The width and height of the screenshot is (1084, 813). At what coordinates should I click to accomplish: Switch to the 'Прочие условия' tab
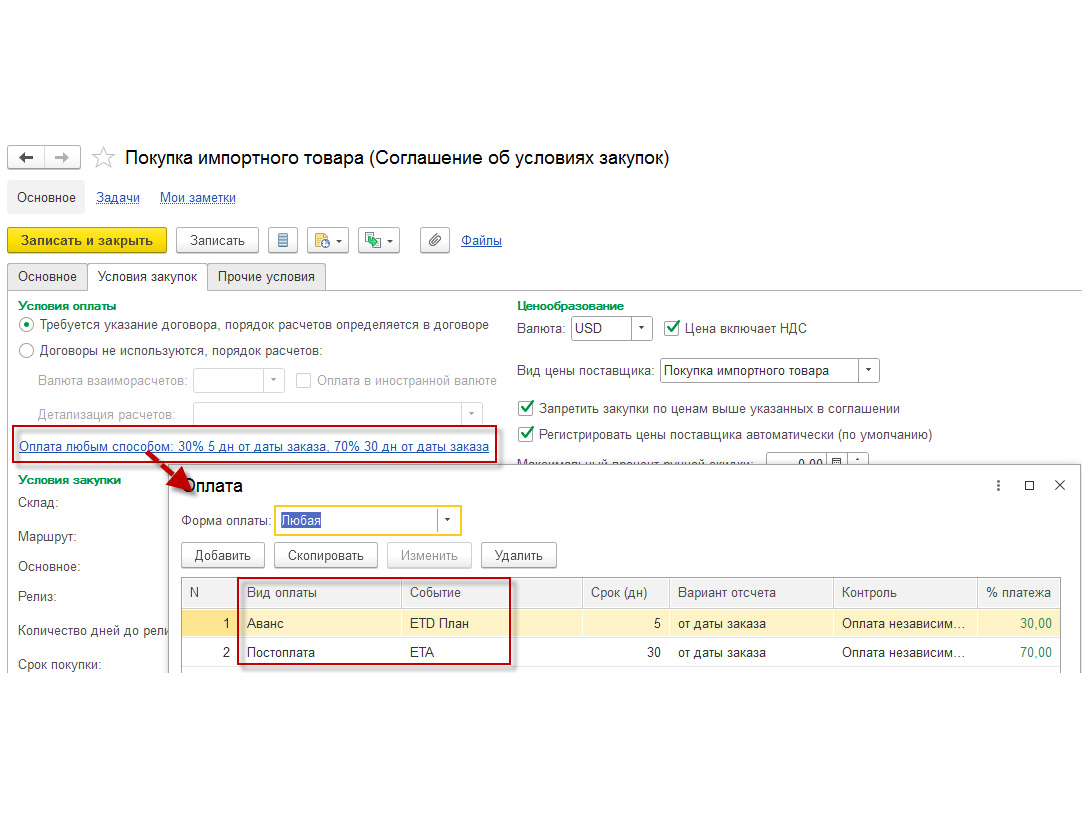pos(266,277)
